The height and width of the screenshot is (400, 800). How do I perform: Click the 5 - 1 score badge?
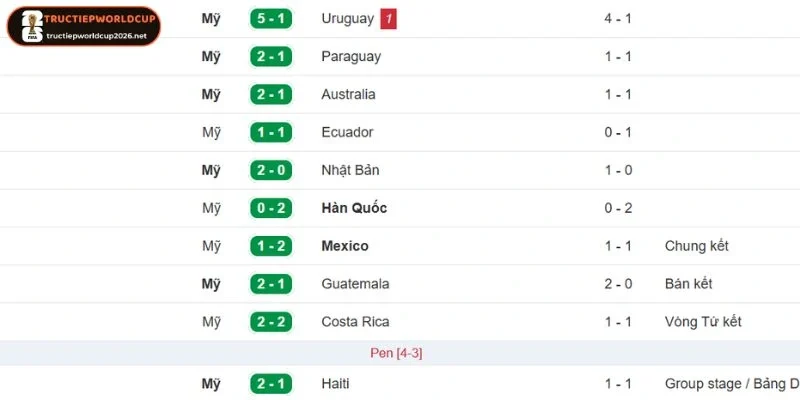click(x=270, y=19)
